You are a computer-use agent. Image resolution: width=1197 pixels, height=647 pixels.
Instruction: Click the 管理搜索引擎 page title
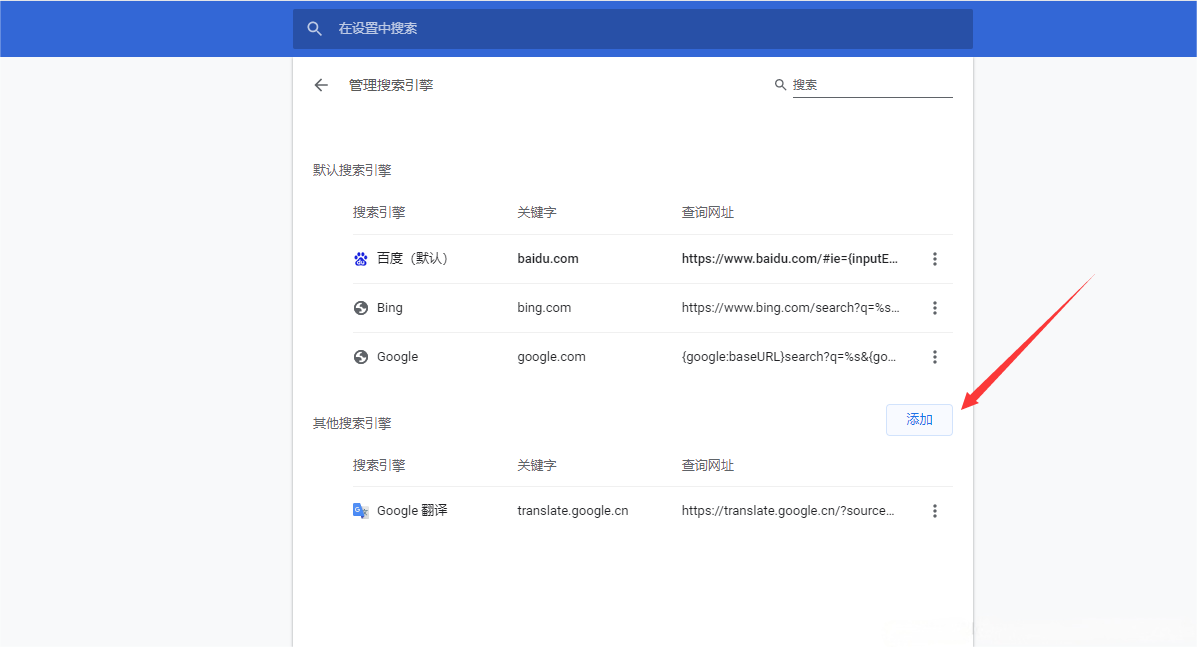tap(391, 85)
